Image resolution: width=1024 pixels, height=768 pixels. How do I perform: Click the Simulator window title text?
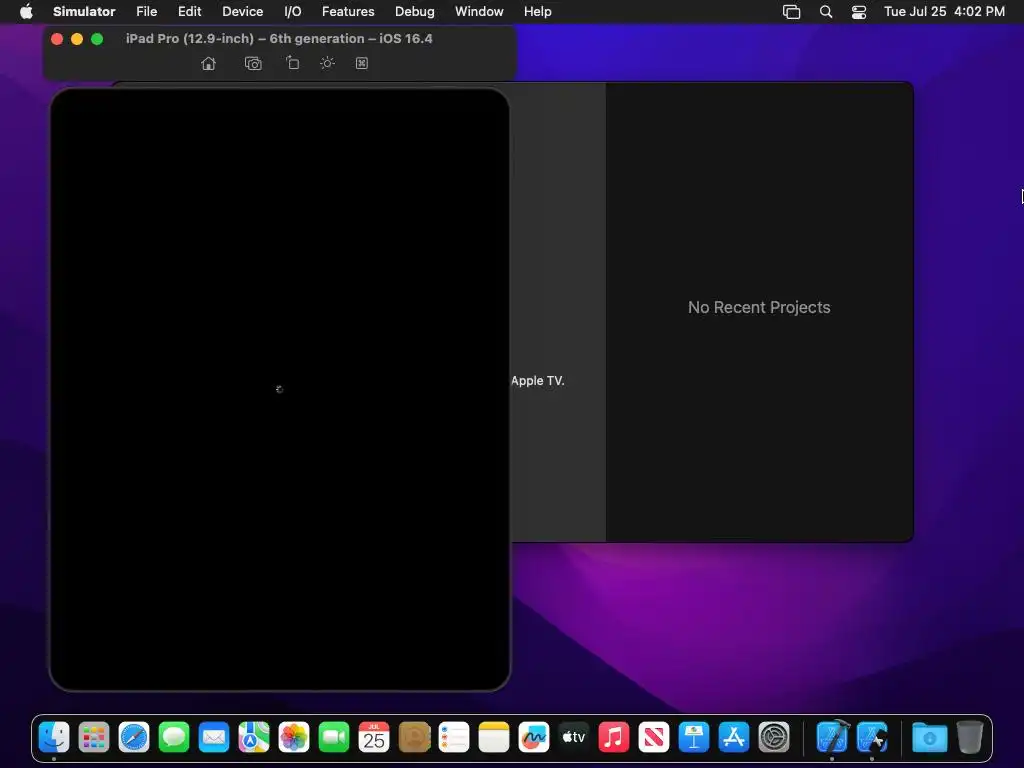(x=279, y=39)
